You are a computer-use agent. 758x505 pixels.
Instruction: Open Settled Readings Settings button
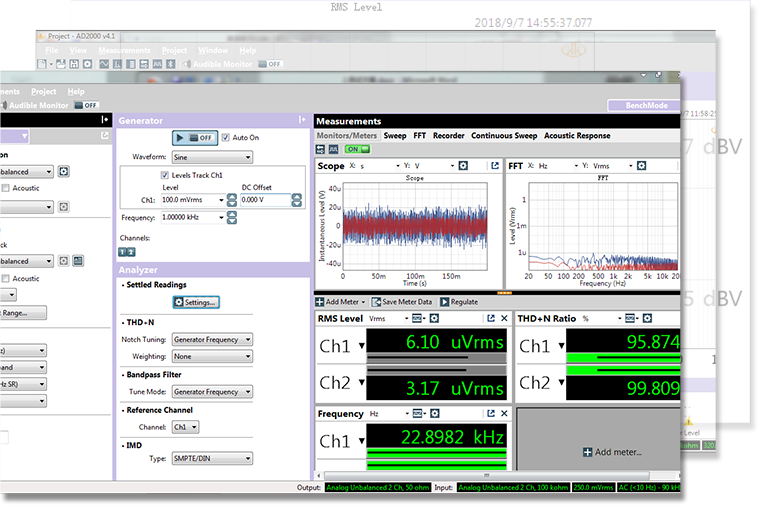[x=196, y=303]
